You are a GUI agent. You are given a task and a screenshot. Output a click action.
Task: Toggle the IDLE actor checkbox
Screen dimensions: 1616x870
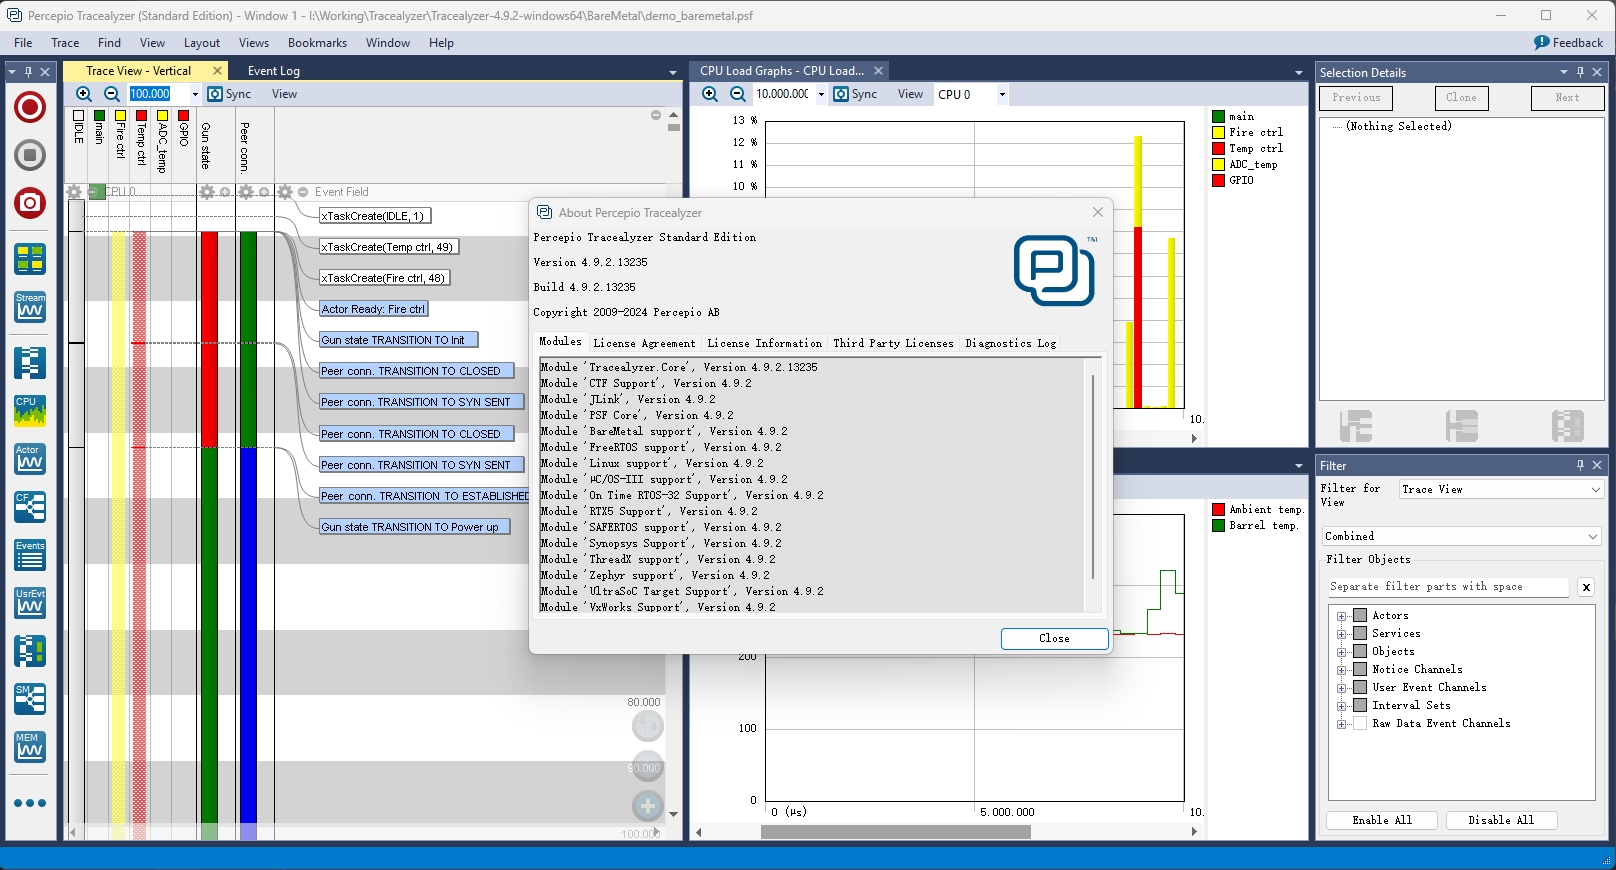pyautogui.click(x=79, y=116)
